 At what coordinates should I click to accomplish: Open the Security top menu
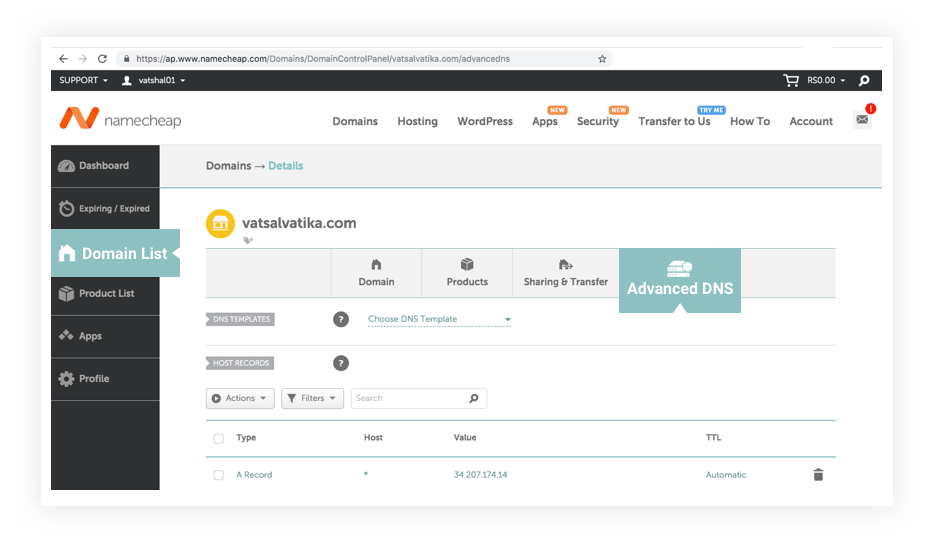(x=598, y=121)
